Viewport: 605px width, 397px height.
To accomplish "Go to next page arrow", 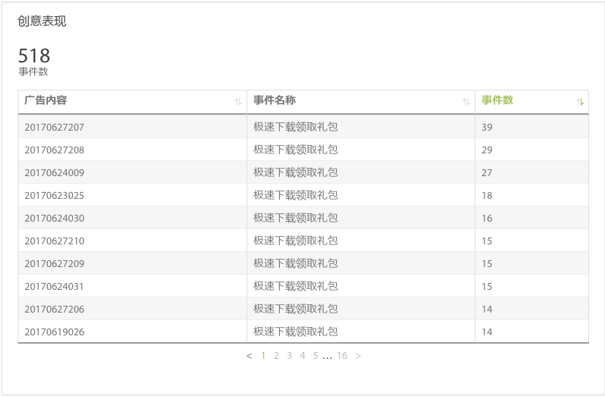I will point(358,356).
